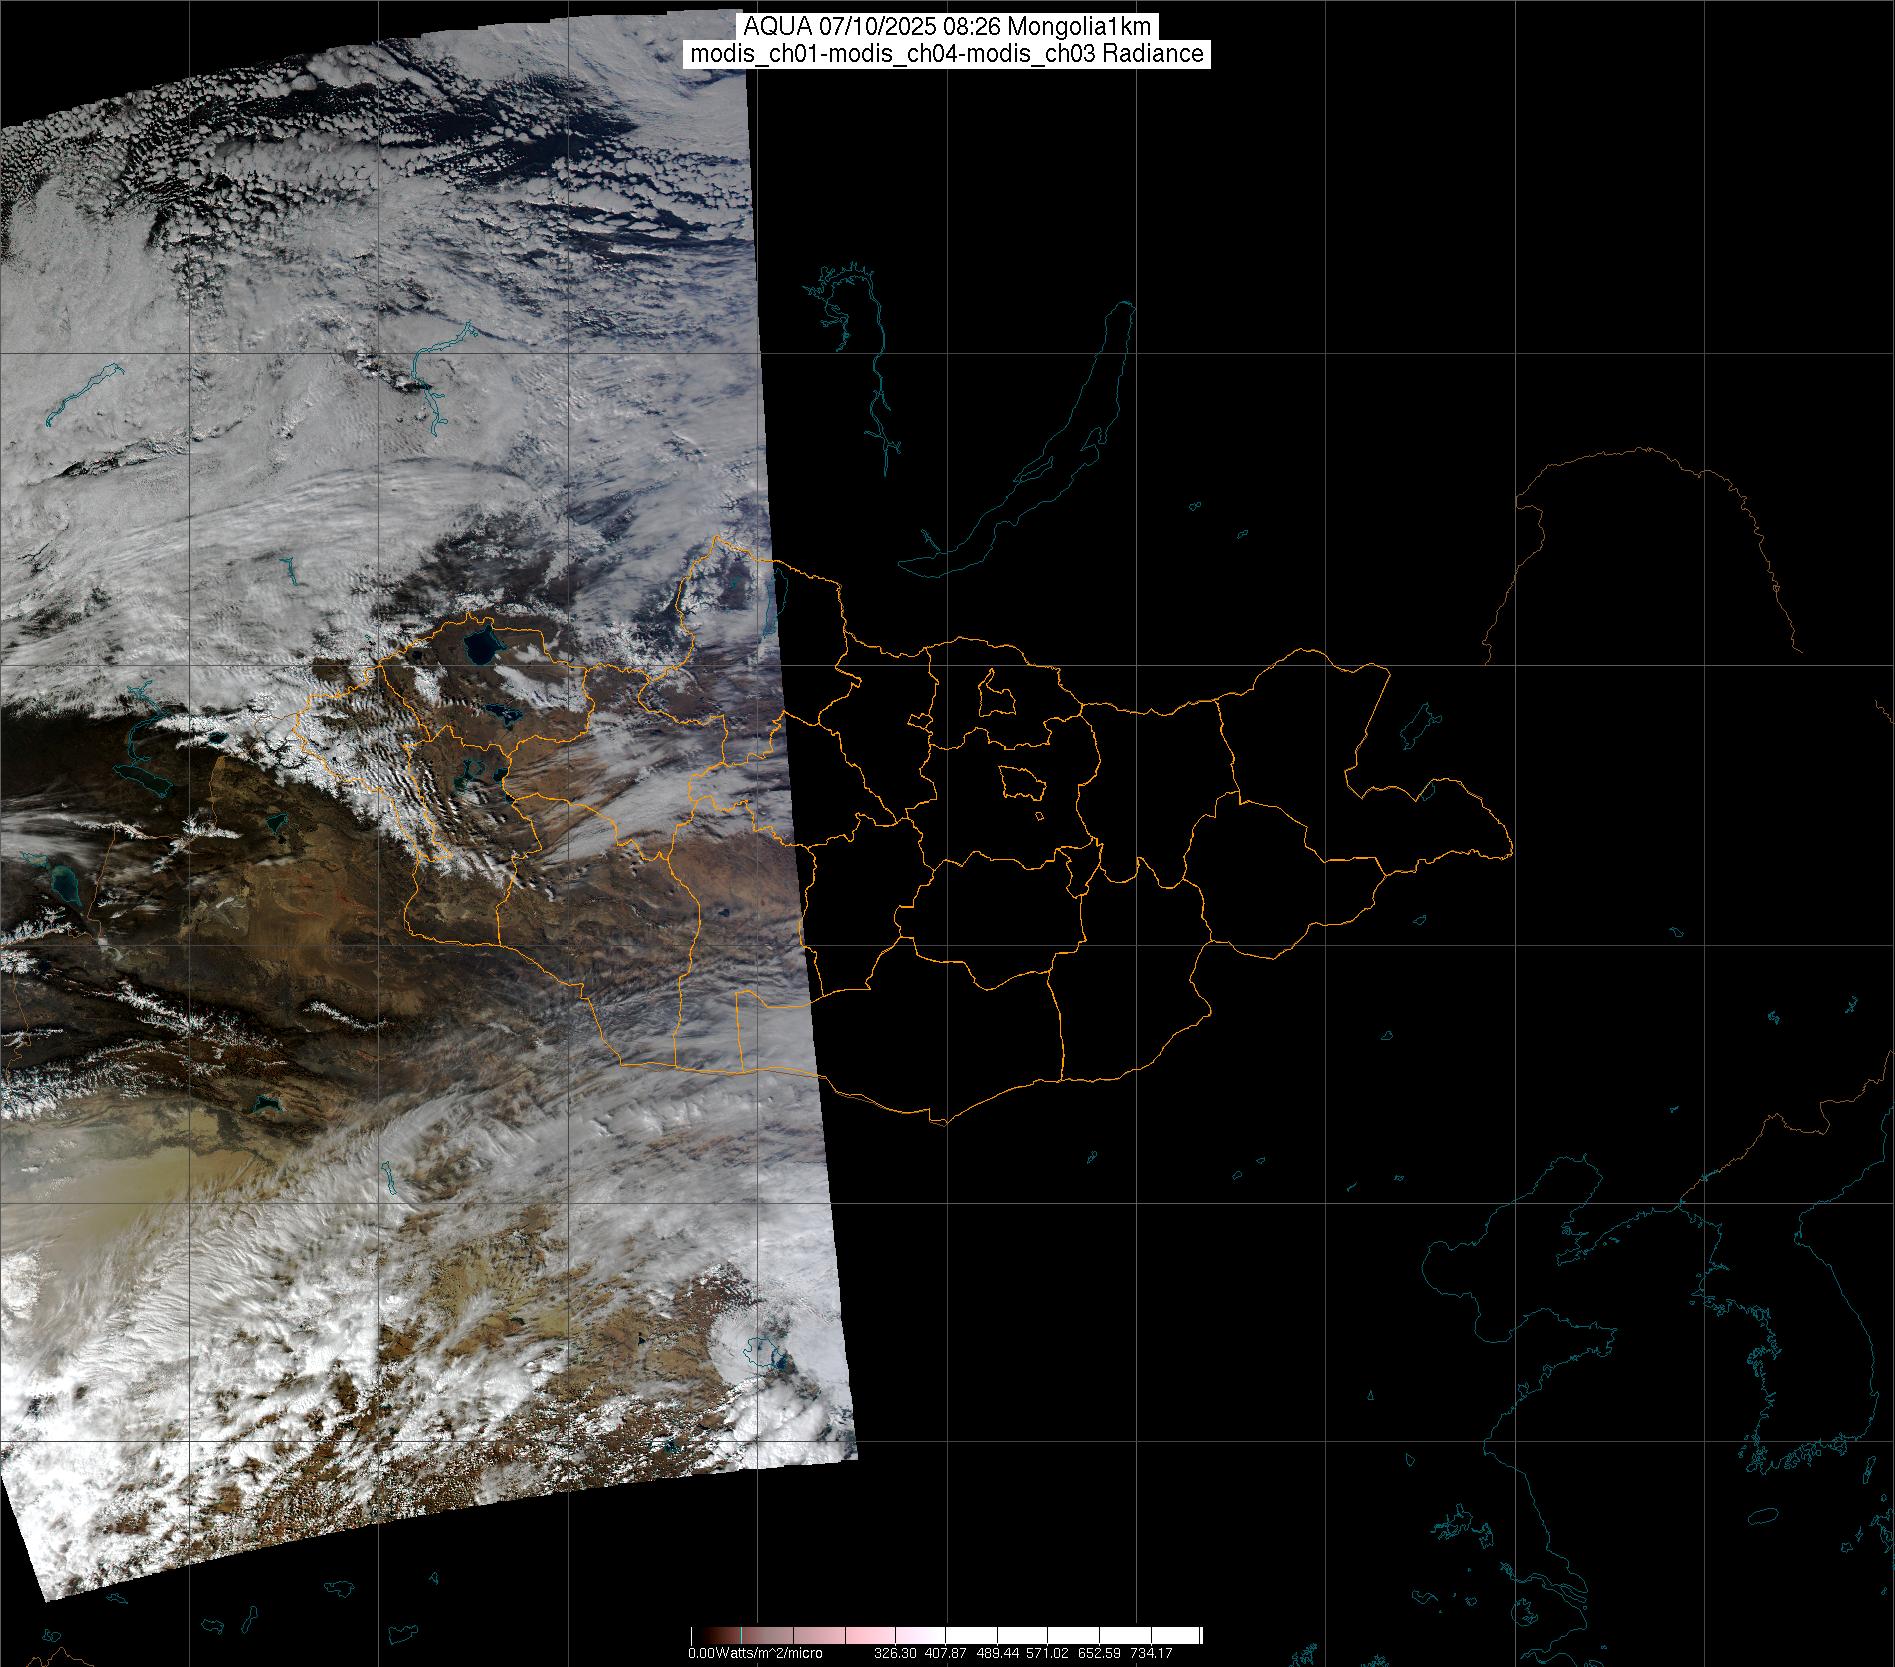1895x1667 pixels.
Task: Click the AQUA 07/10/2025 08:26 title label
Action: pyautogui.click(x=947, y=27)
